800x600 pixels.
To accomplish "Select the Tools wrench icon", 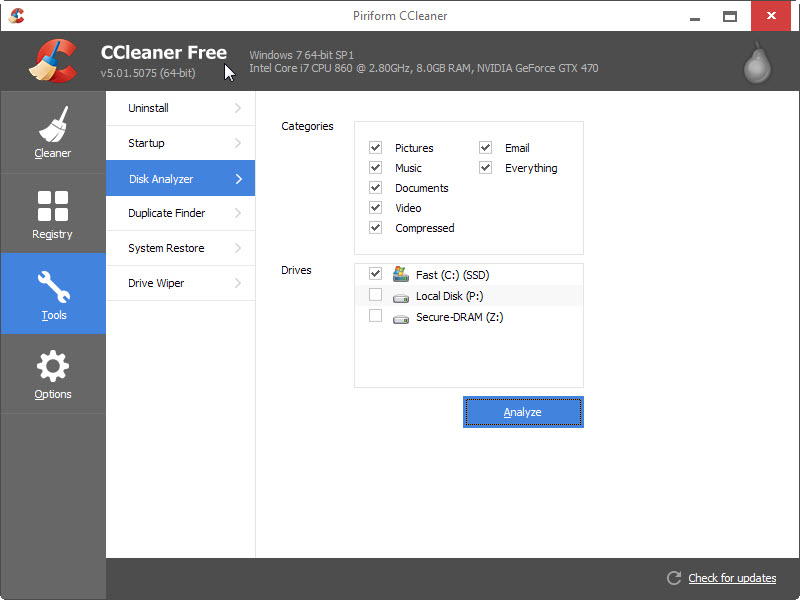I will tap(54, 286).
